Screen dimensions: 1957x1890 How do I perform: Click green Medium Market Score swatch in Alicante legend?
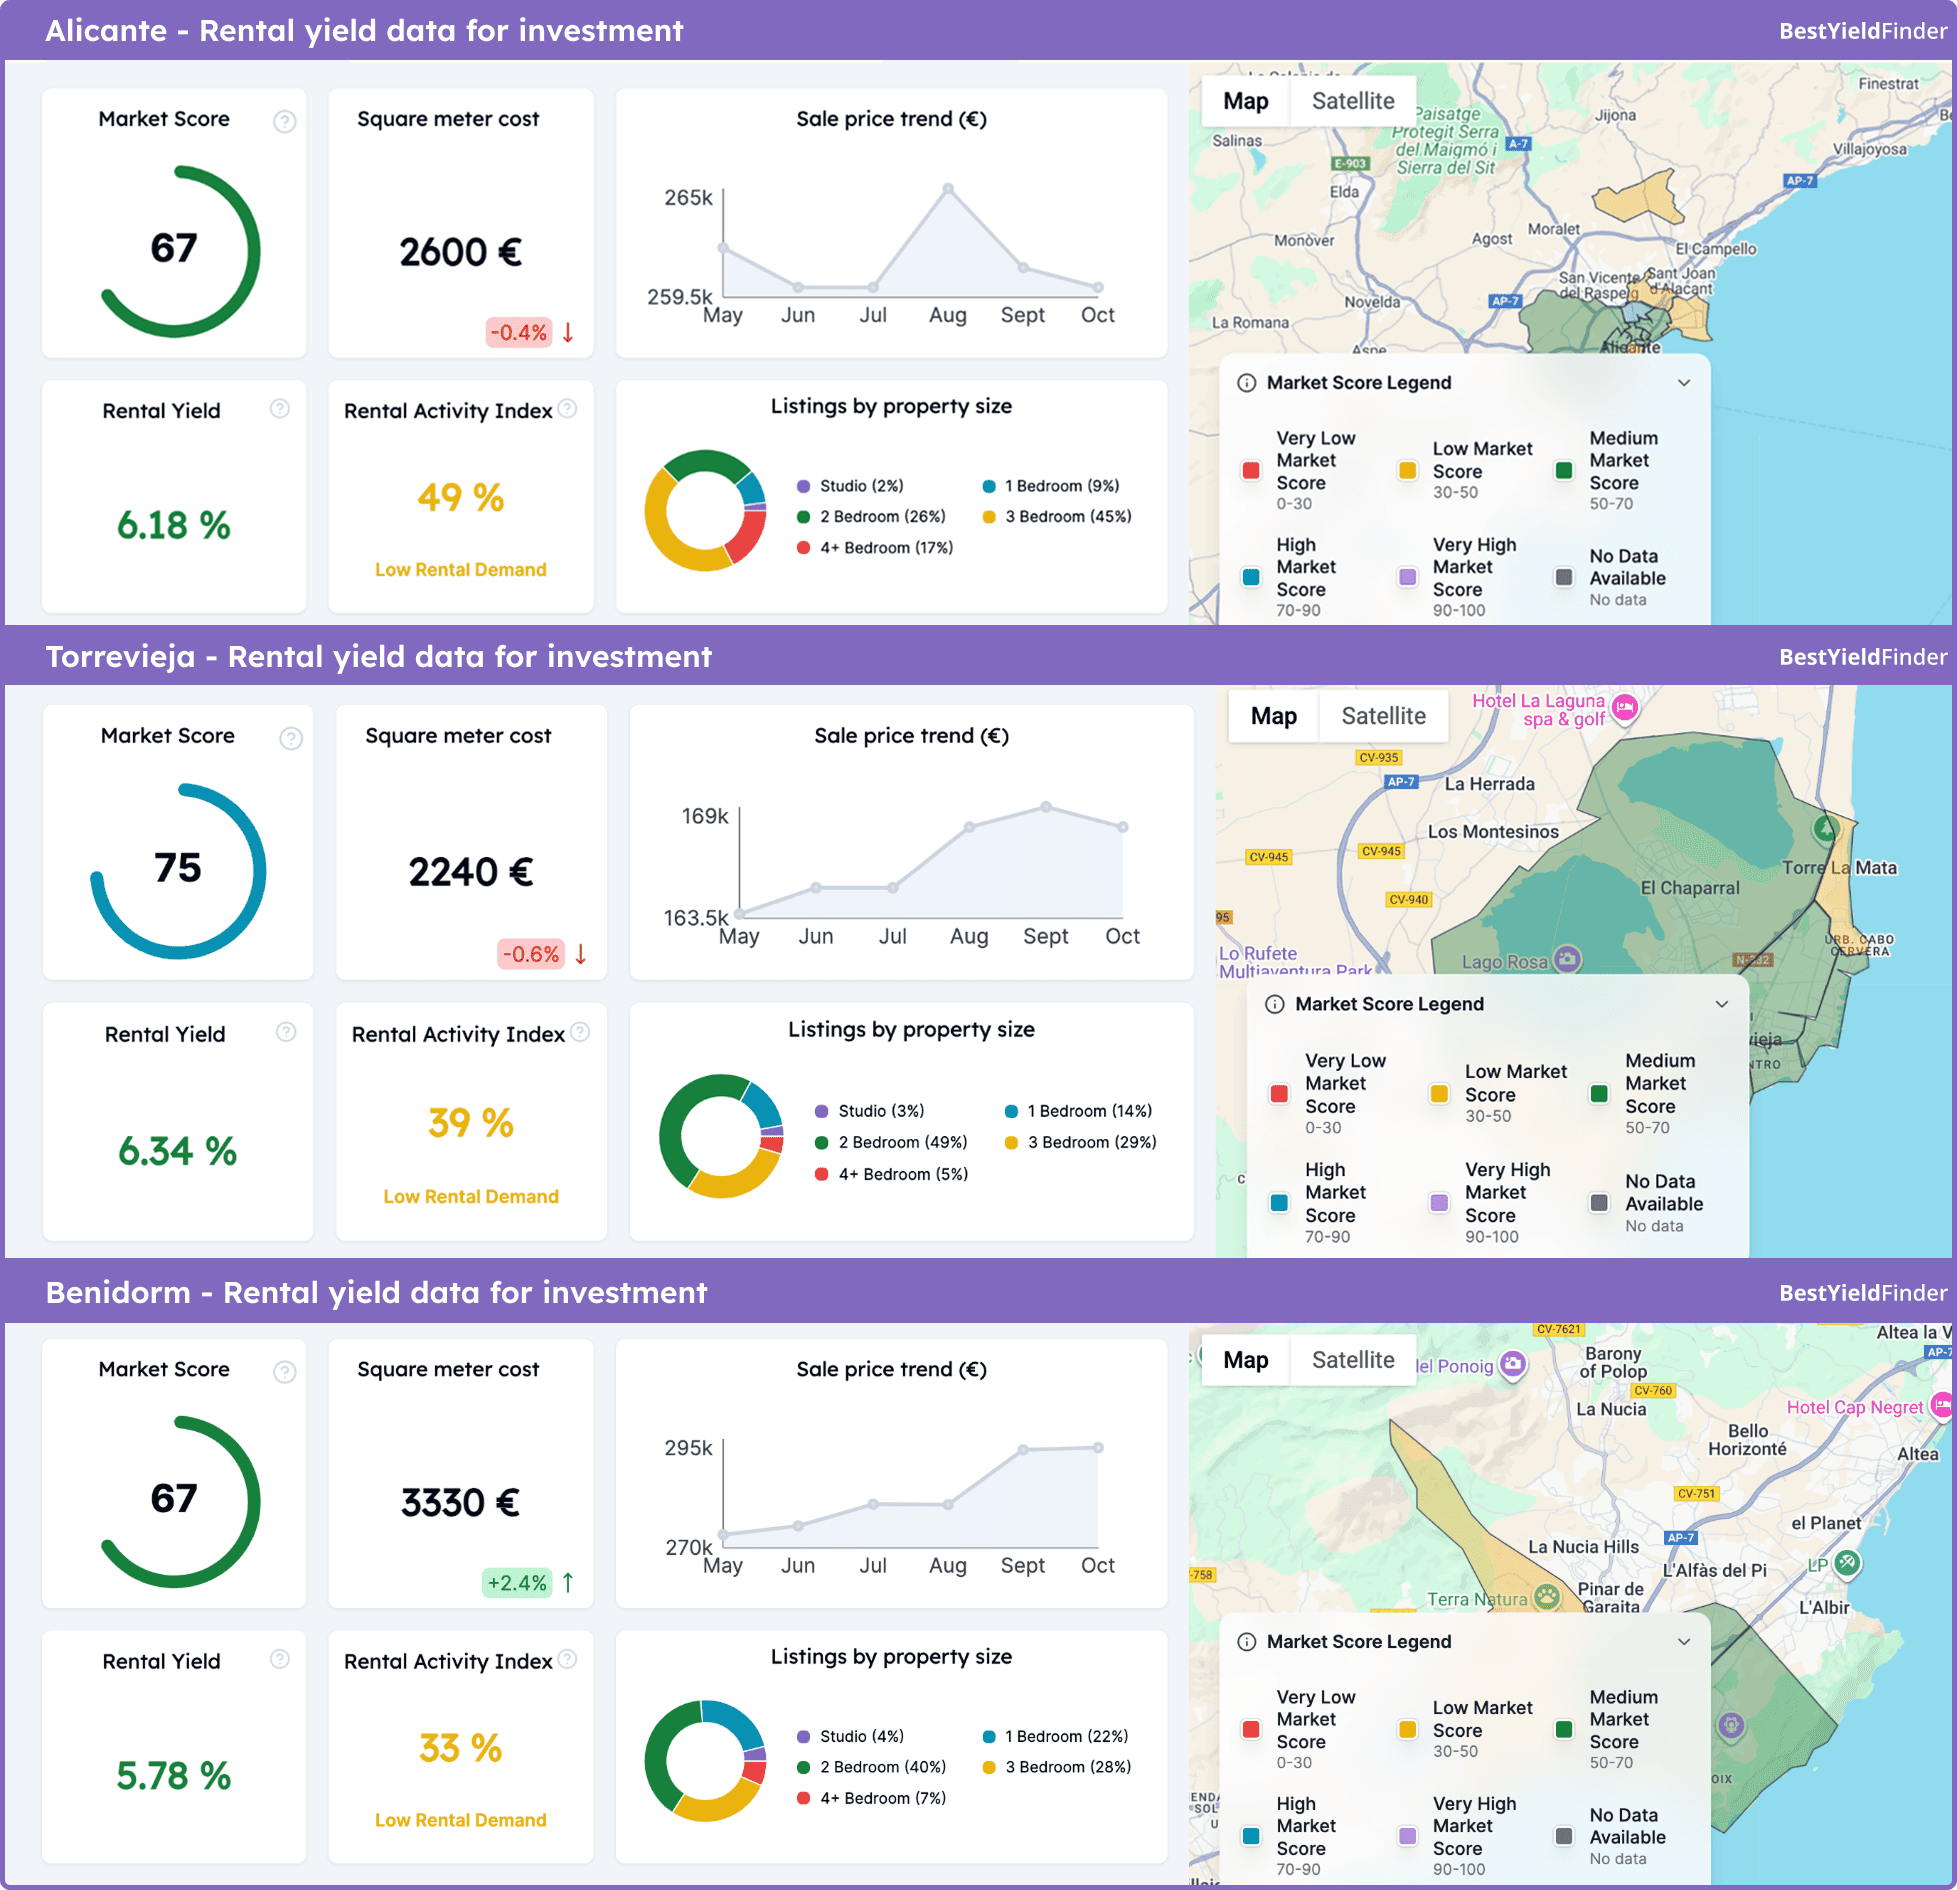pyautogui.click(x=1564, y=470)
